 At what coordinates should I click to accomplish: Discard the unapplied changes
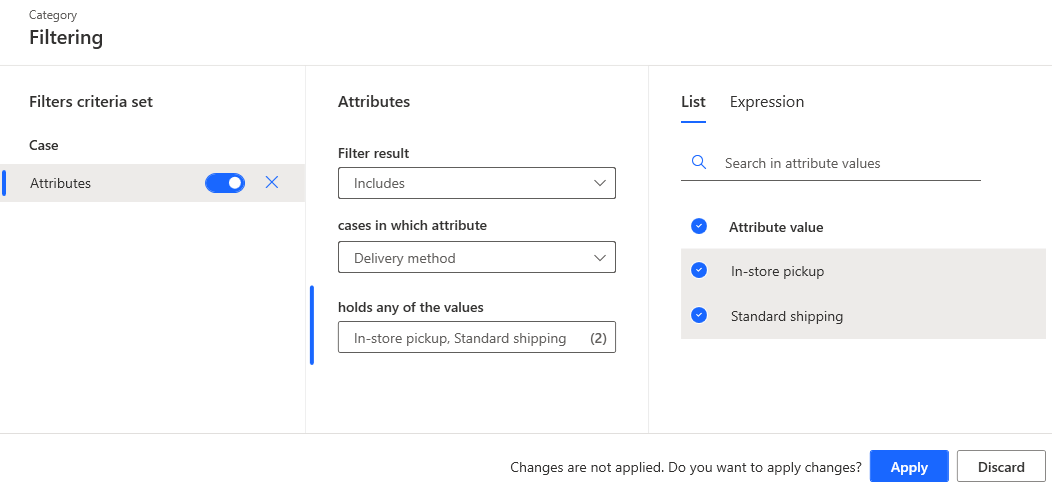pos(1001,467)
